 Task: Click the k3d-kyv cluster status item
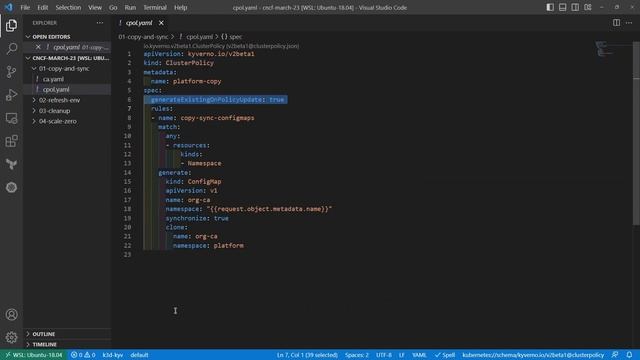(113, 355)
